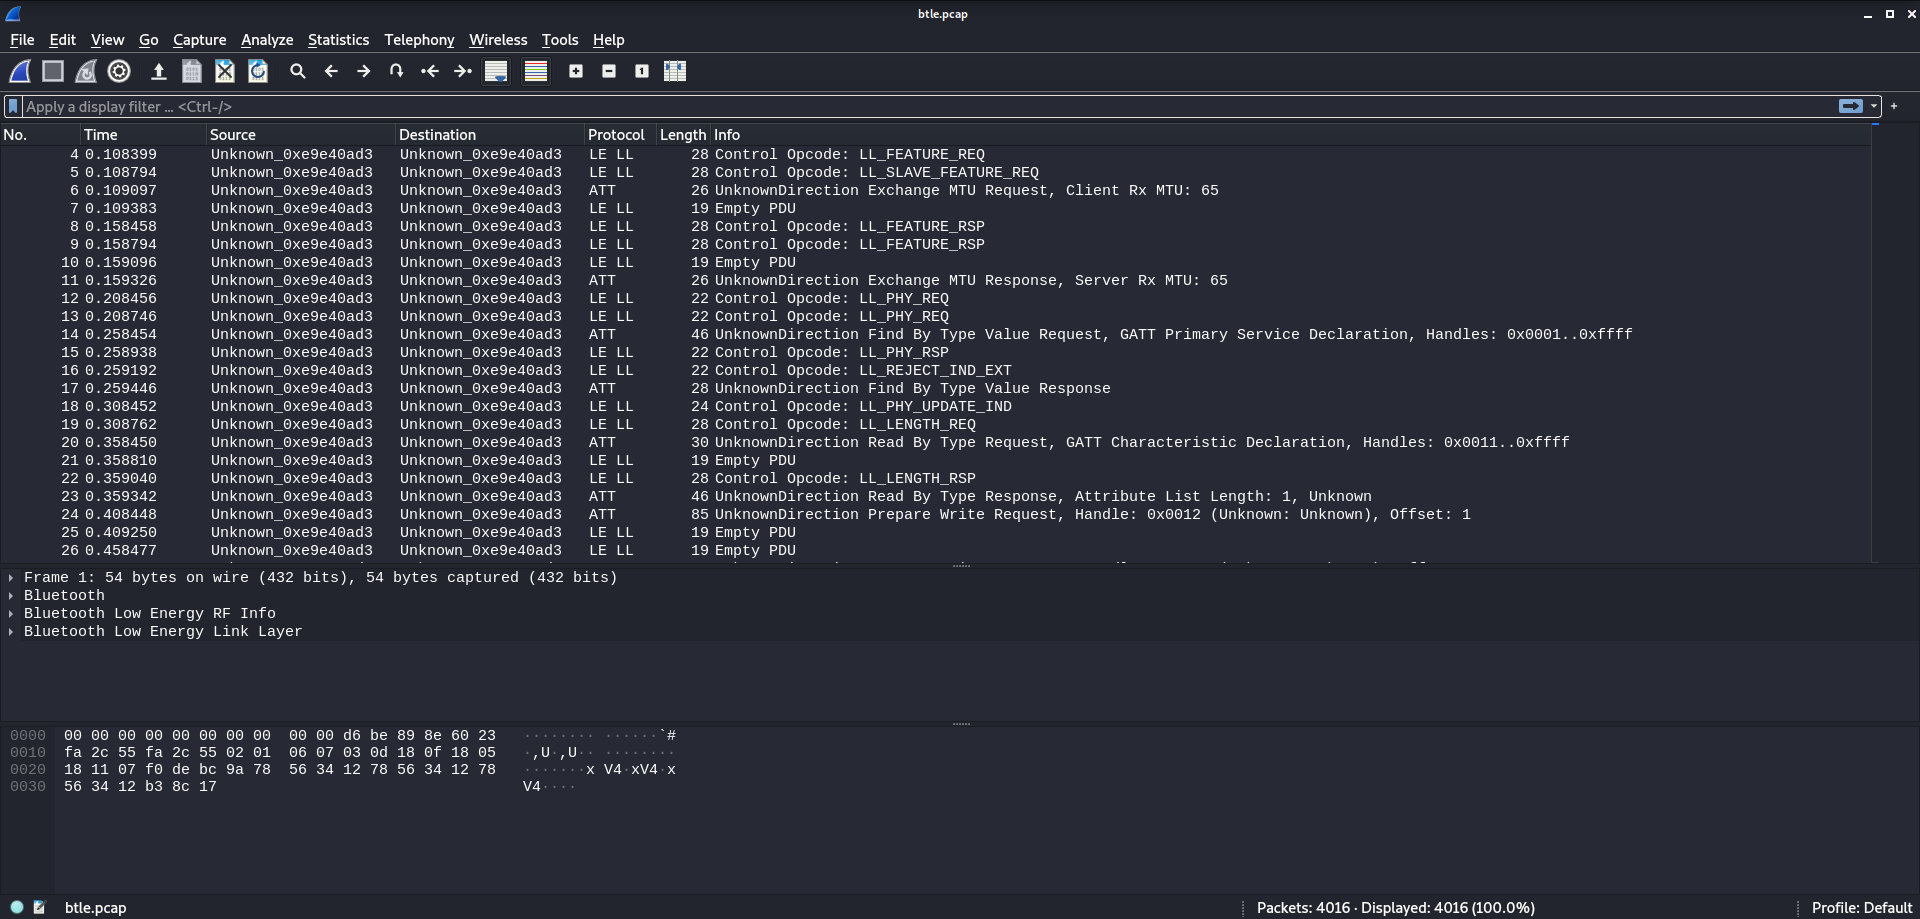This screenshot has width=1920, height=919.
Task: Focus the display filter input field
Action: tap(930, 106)
